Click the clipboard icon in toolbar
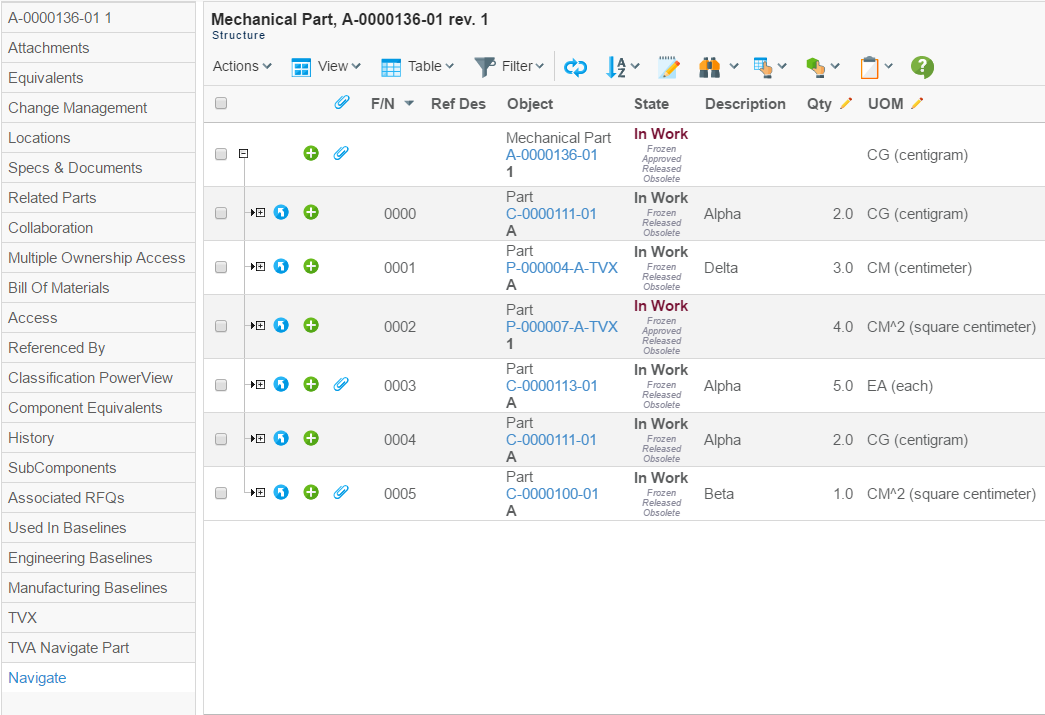This screenshot has height=715, width=1045. [x=869, y=67]
